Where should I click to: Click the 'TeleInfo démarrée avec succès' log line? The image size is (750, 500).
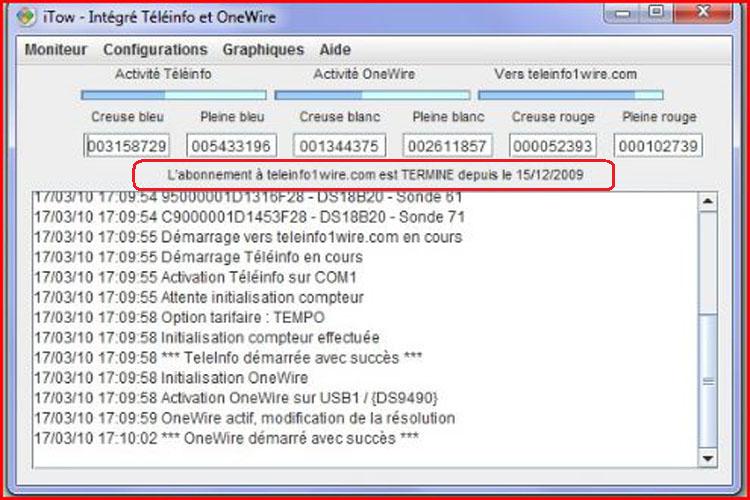tap(229, 358)
